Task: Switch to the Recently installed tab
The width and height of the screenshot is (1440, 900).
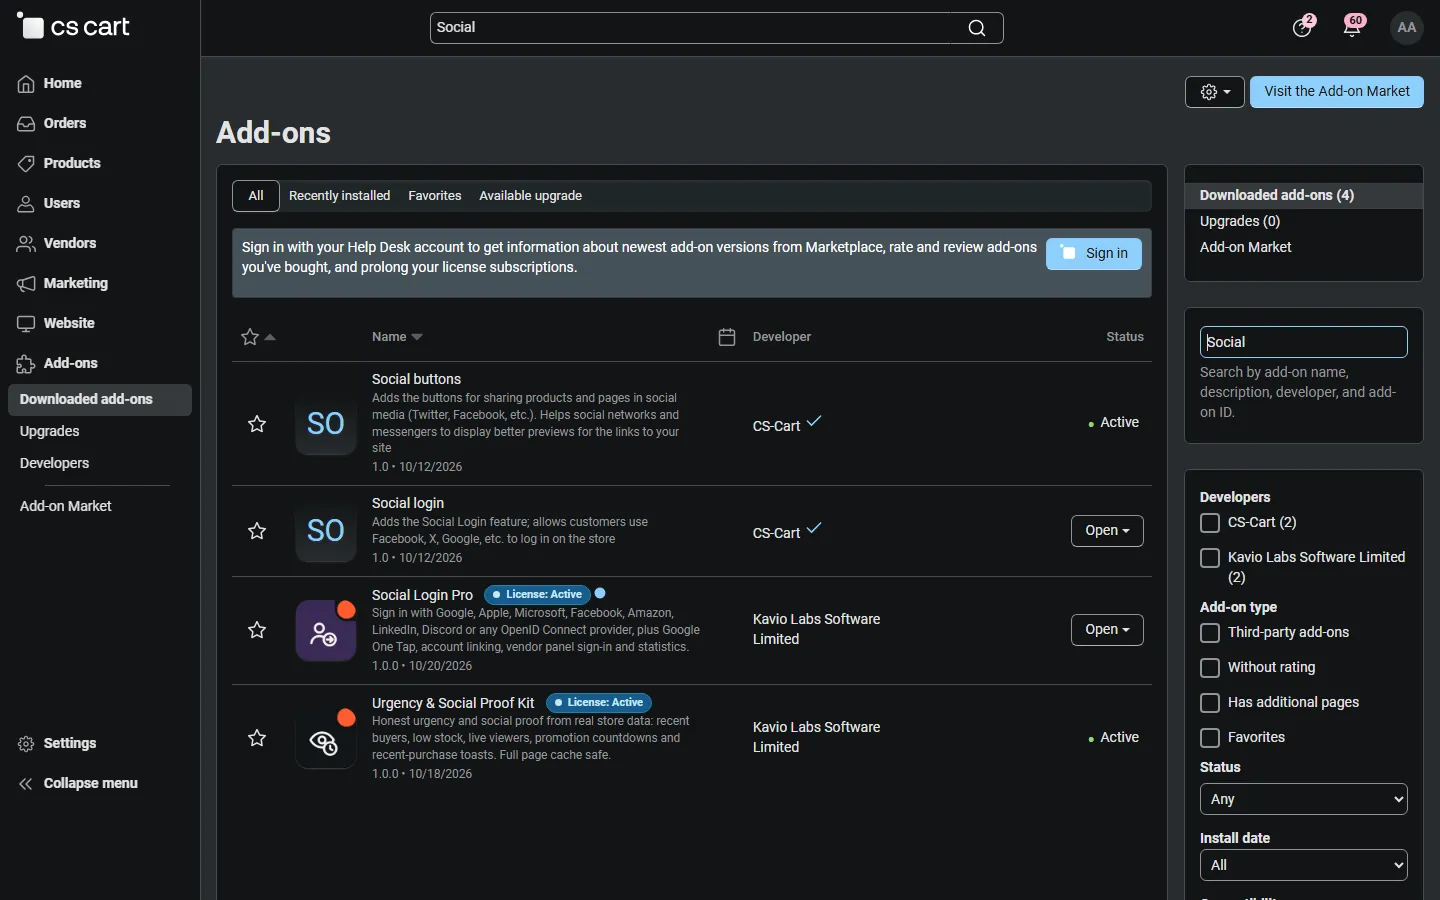Action: point(340,196)
